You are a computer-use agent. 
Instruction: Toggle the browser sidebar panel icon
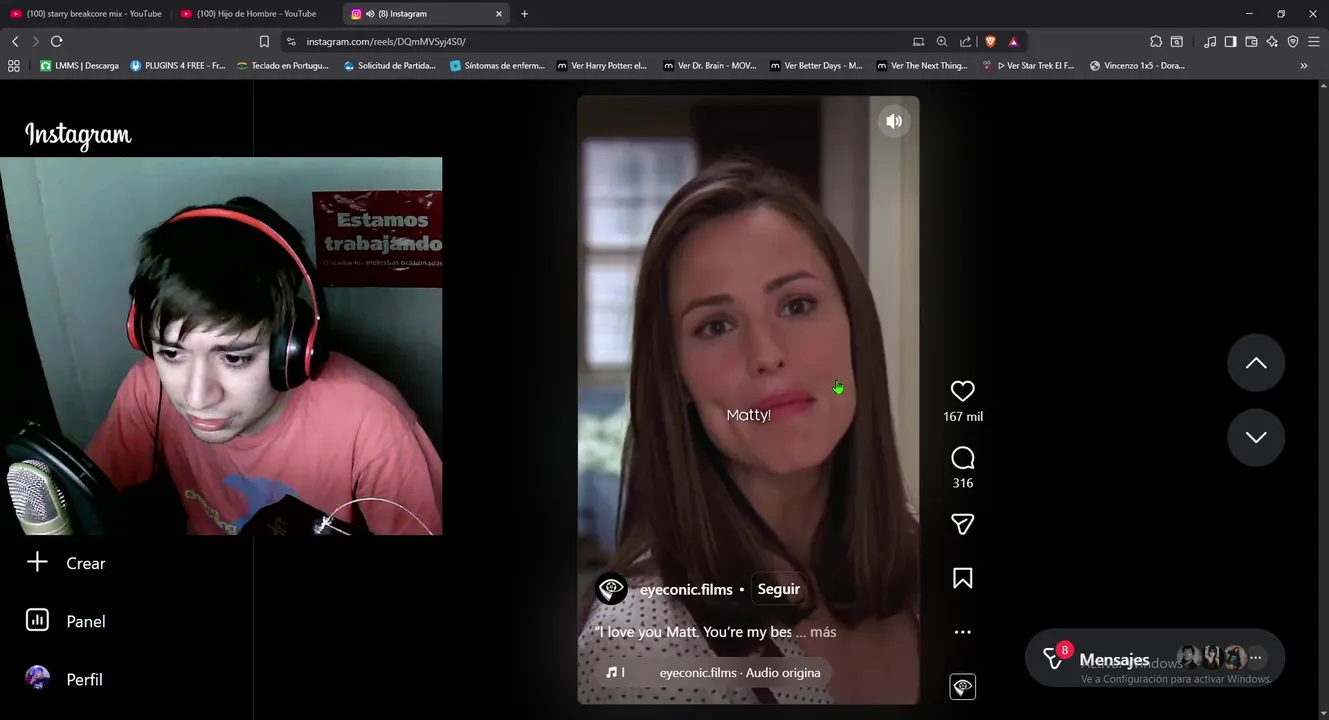click(x=1231, y=41)
